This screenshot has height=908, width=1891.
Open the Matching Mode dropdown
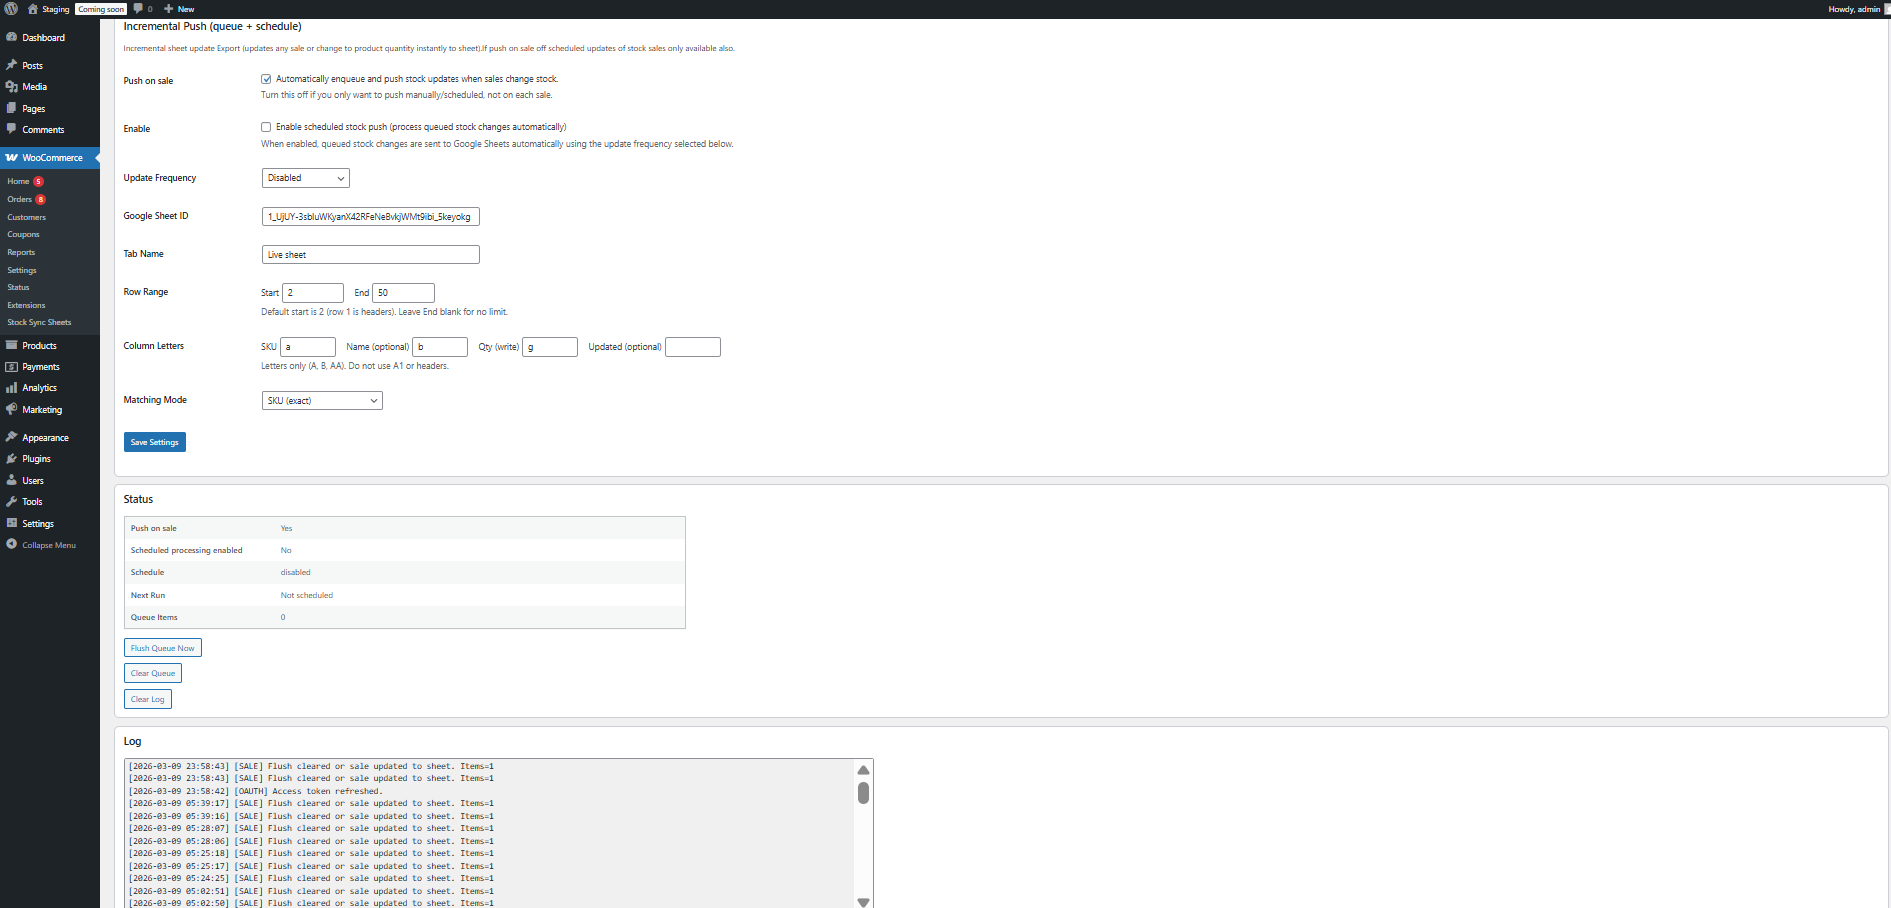click(x=321, y=400)
